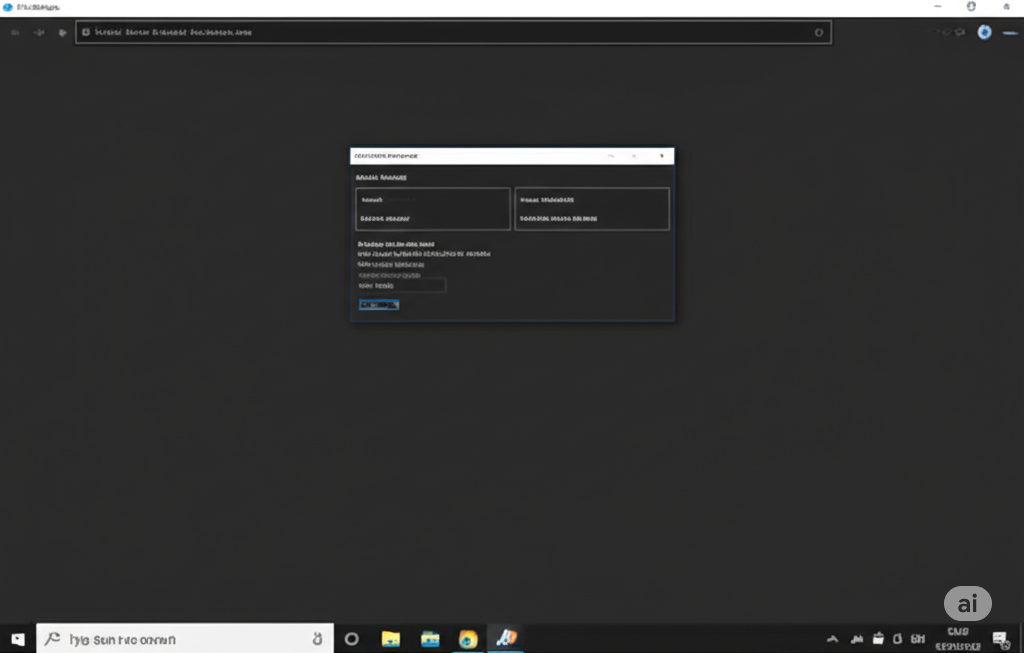Open the volume icon in system tray

point(897,639)
